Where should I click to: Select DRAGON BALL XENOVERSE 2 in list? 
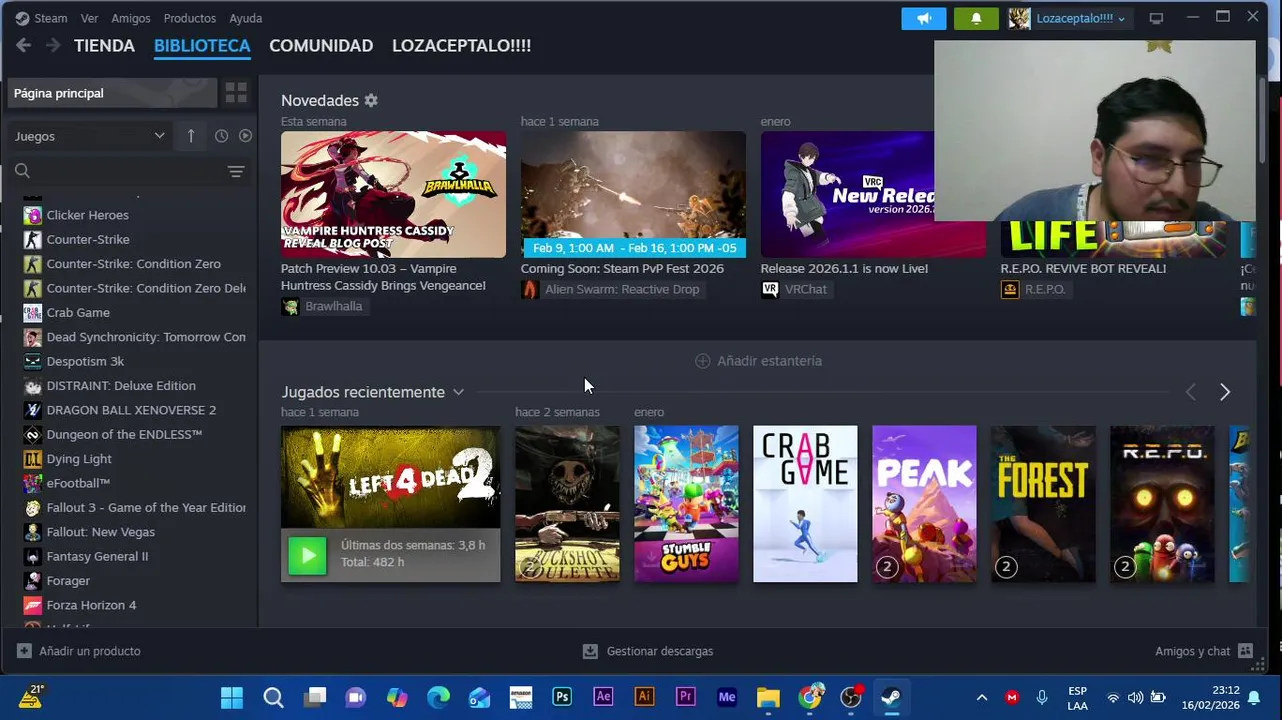point(133,410)
